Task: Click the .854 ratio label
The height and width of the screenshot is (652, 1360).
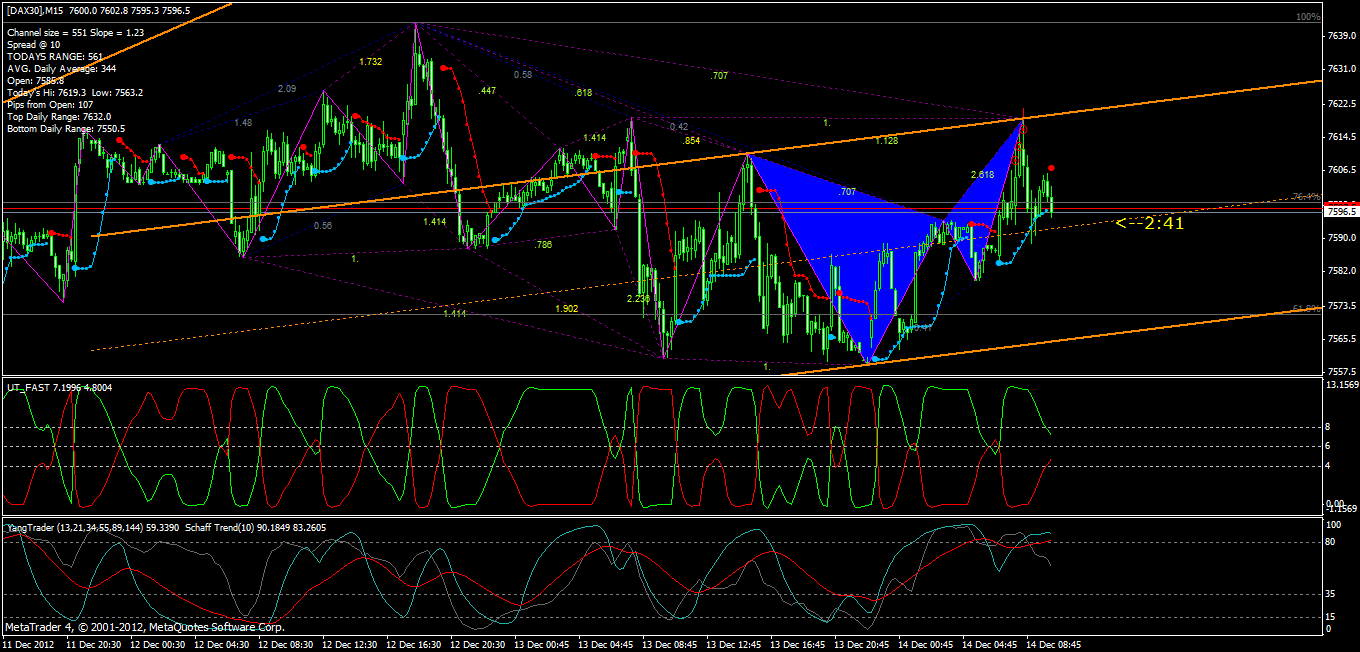Action: 691,141
